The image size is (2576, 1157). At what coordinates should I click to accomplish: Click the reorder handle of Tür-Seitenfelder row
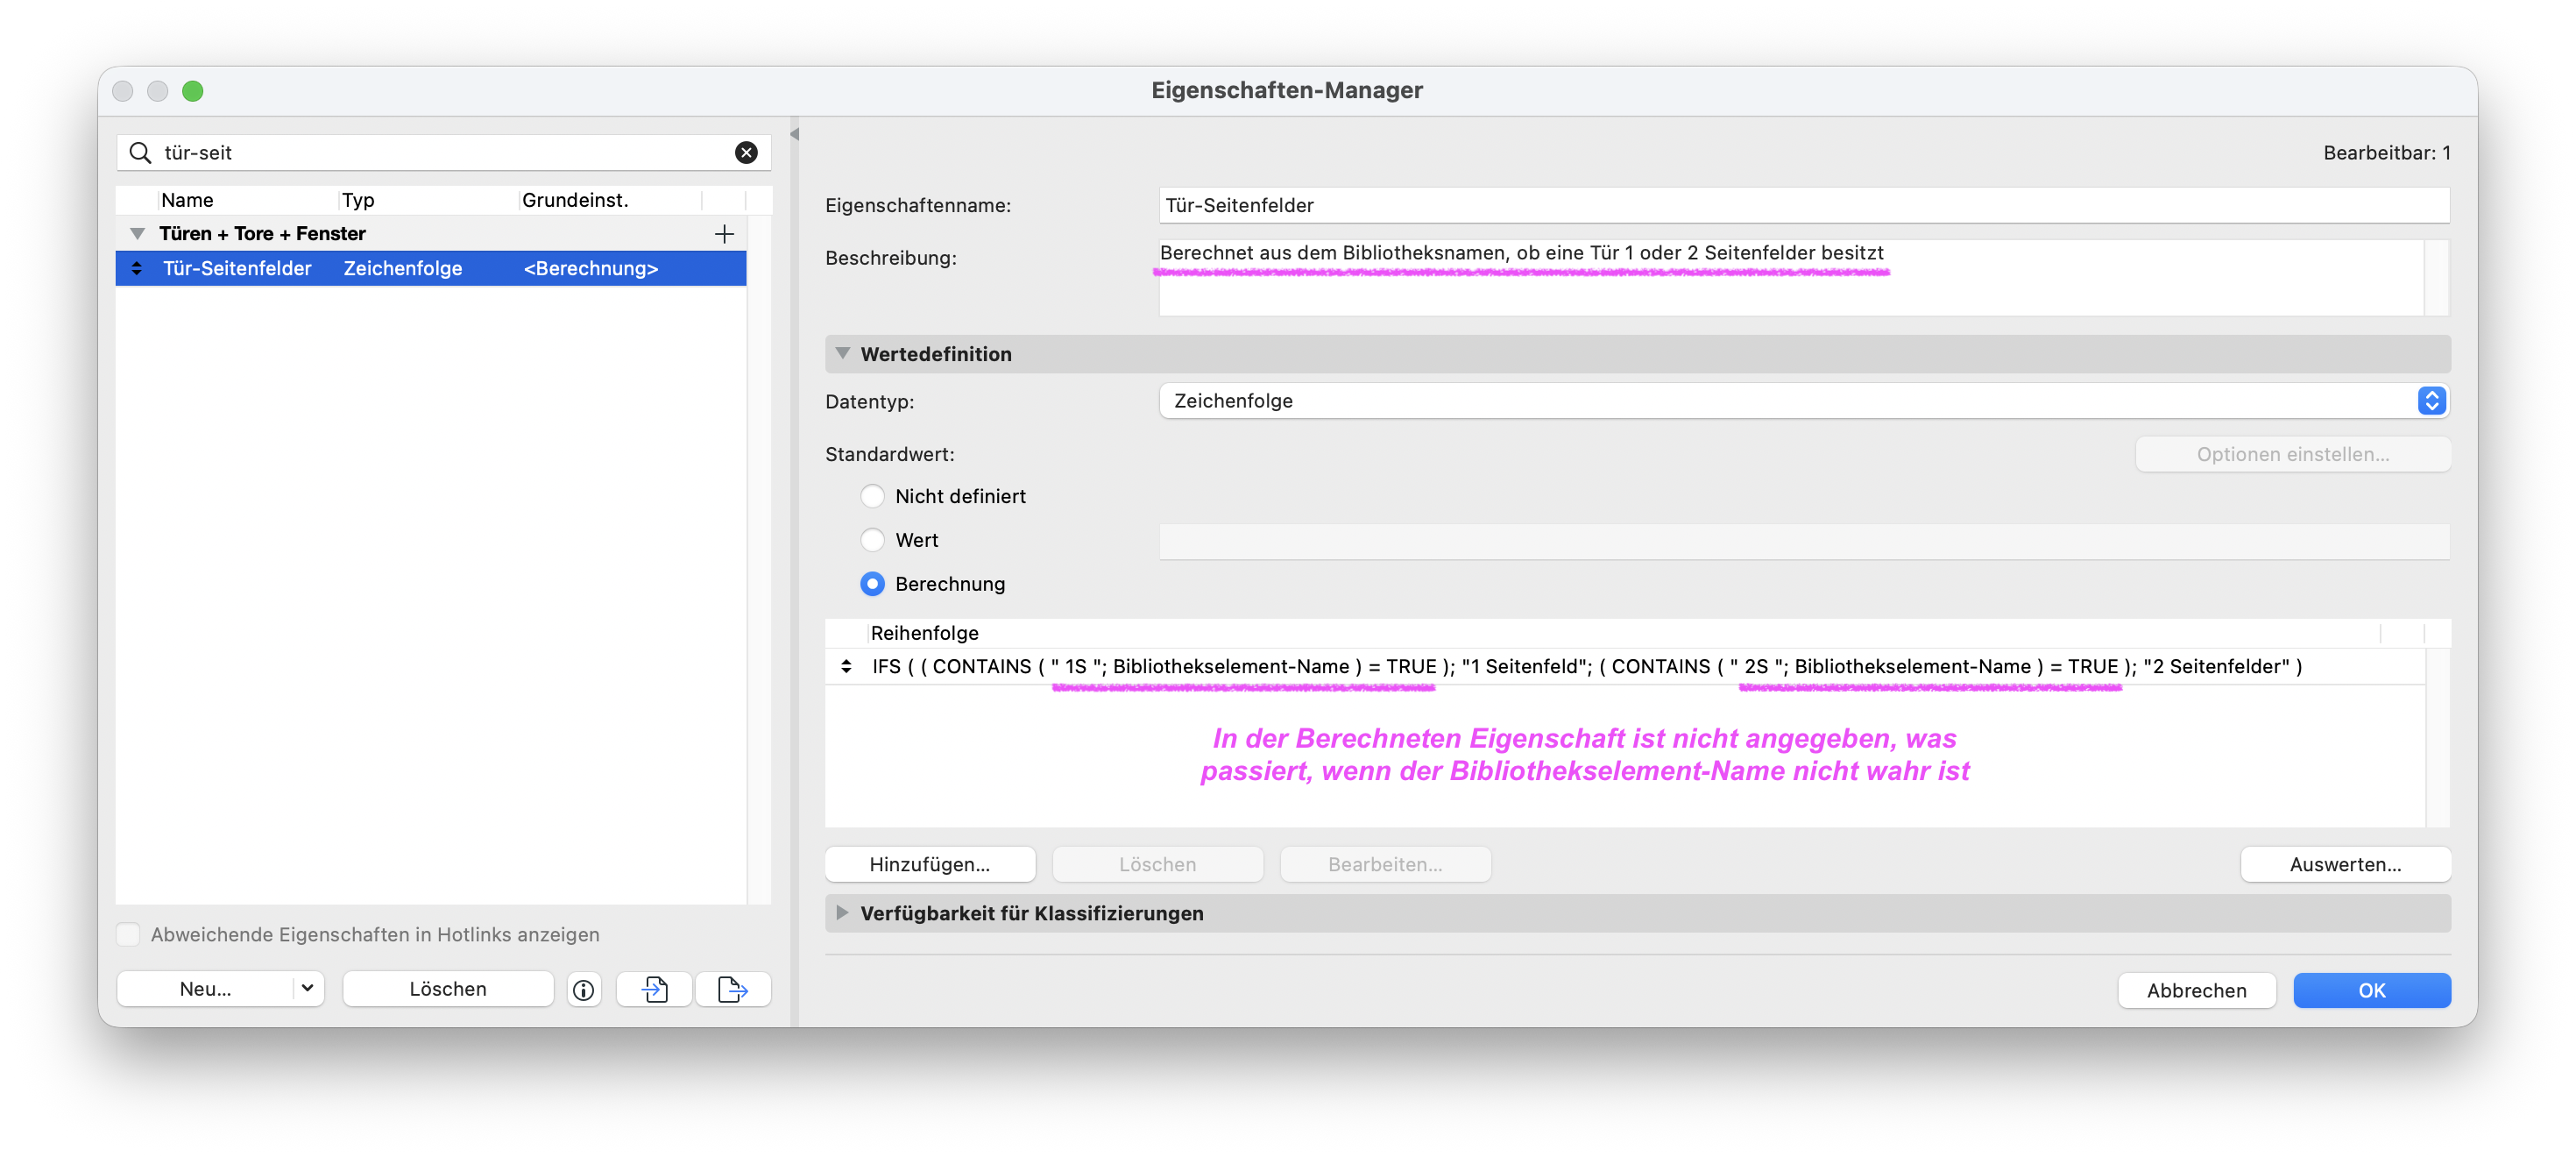click(x=137, y=268)
